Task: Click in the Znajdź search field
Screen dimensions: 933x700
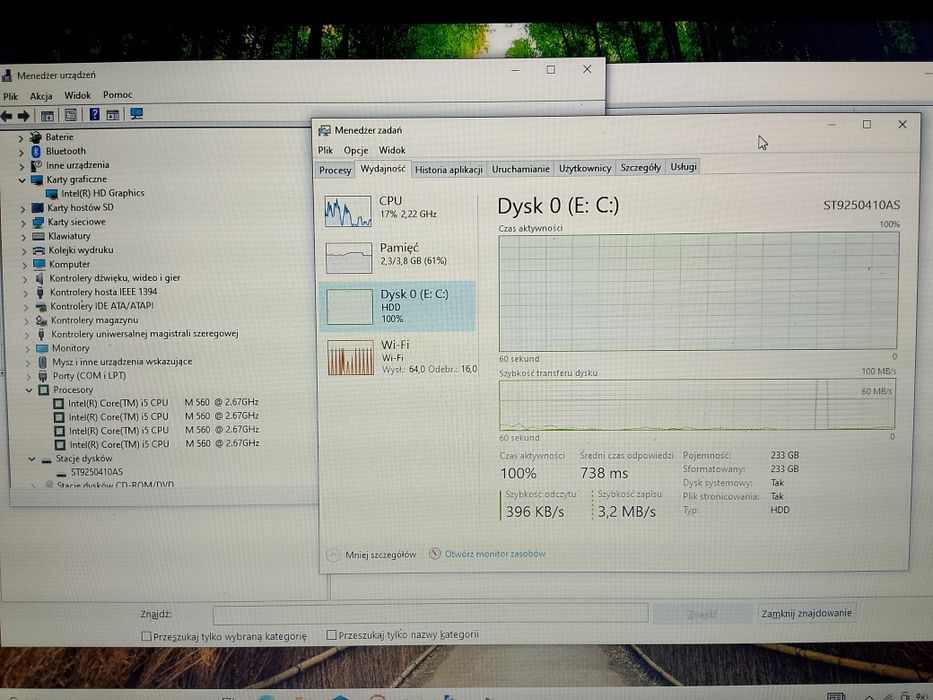Action: point(430,614)
